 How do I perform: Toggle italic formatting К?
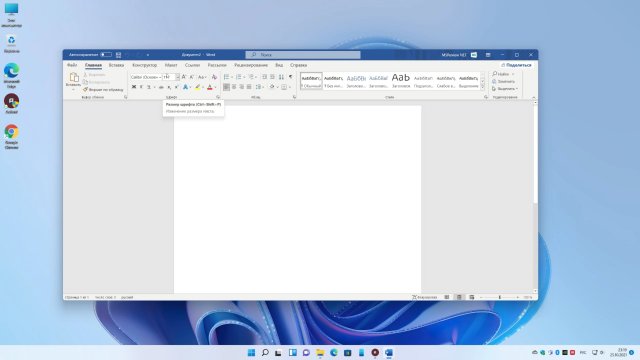[141, 87]
